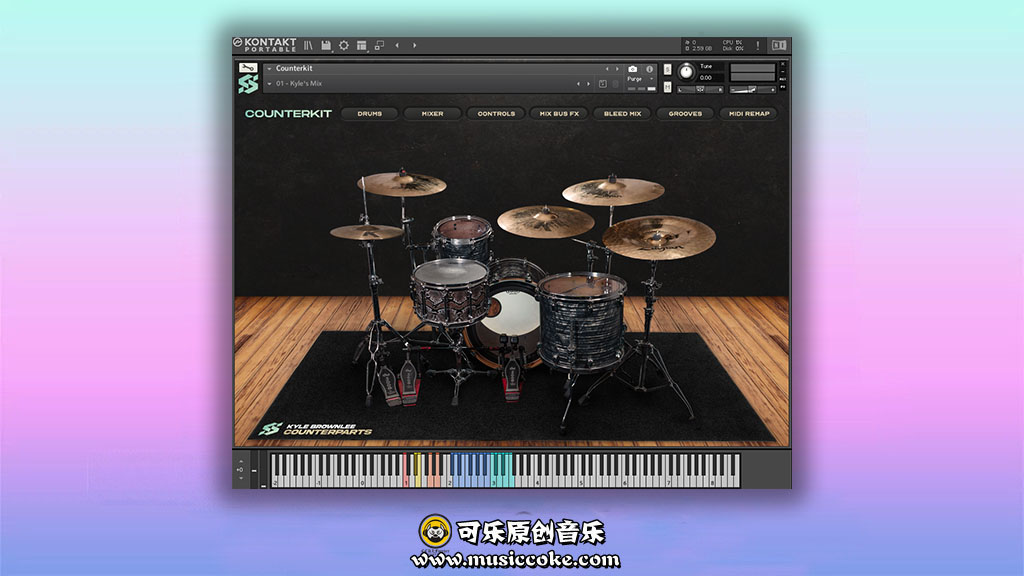
Task: Toggle the AUX button on instrument header
Action: click(x=783, y=79)
